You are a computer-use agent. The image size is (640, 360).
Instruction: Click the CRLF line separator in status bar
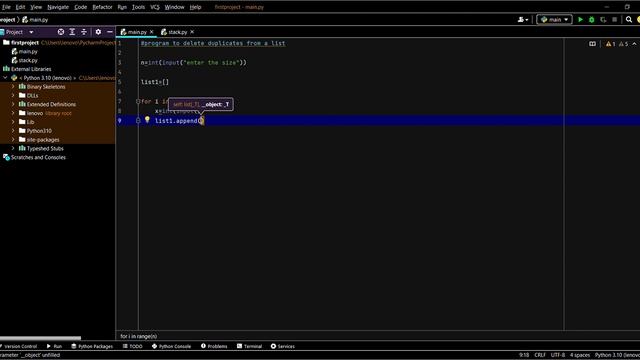point(540,355)
